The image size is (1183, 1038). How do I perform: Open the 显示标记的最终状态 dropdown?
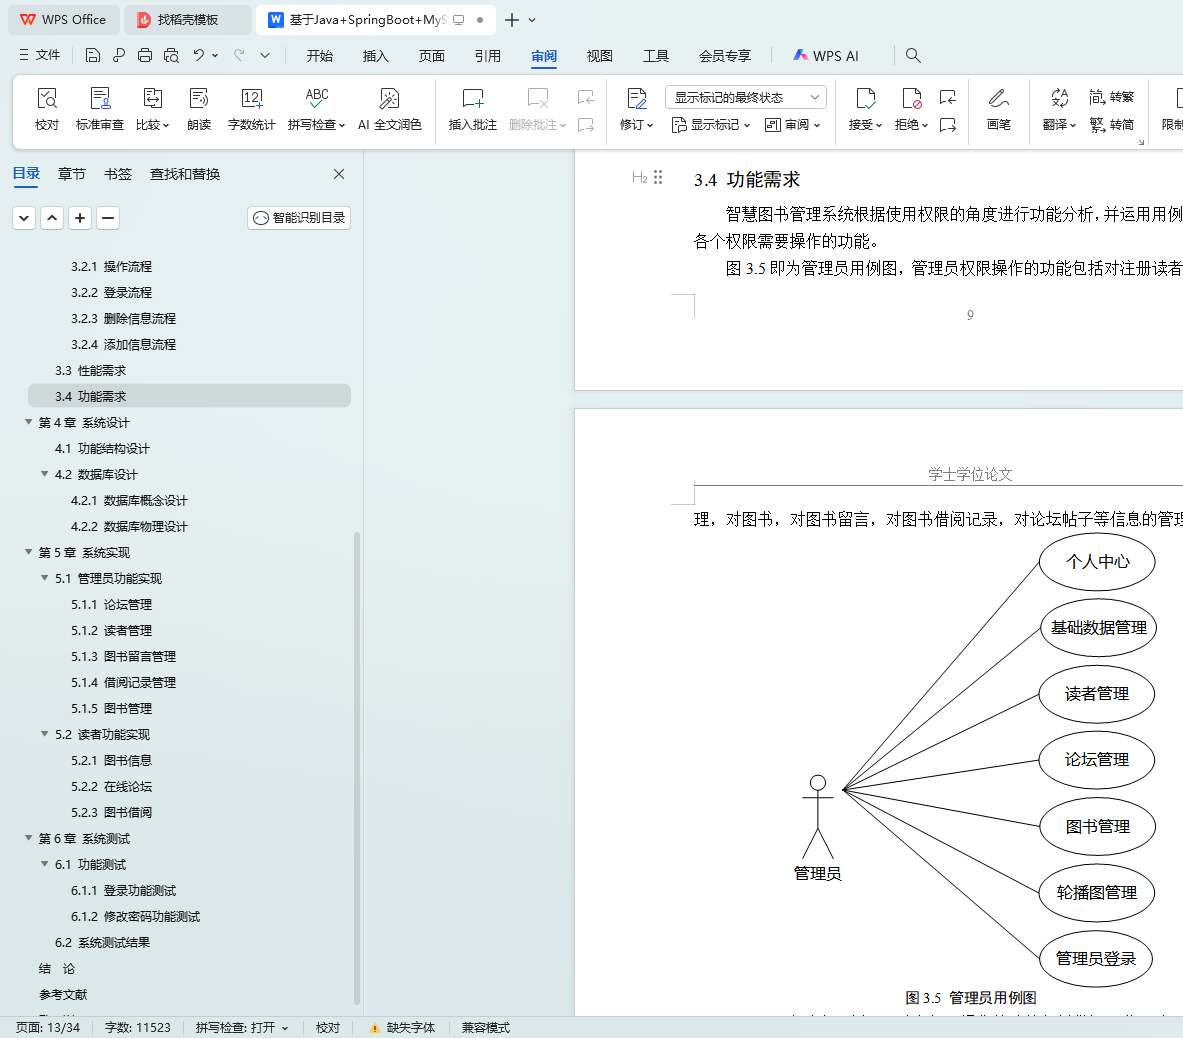coord(745,97)
